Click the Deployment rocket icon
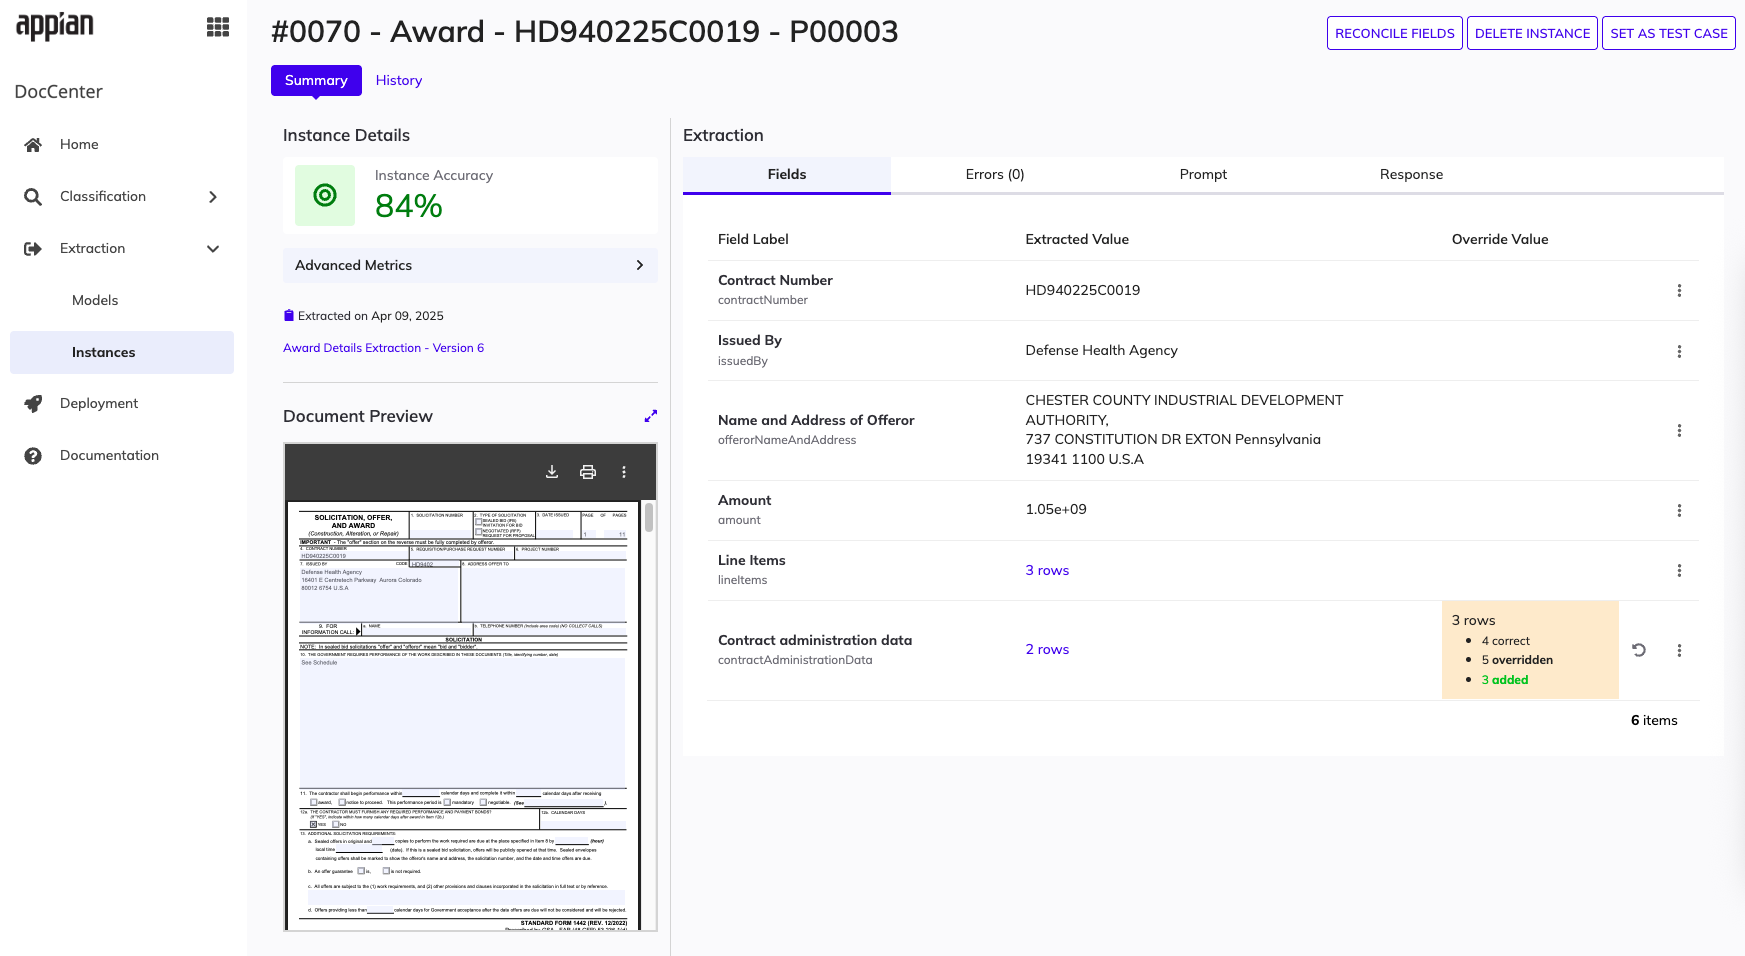This screenshot has width=1745, height=956. click(33, 404)
